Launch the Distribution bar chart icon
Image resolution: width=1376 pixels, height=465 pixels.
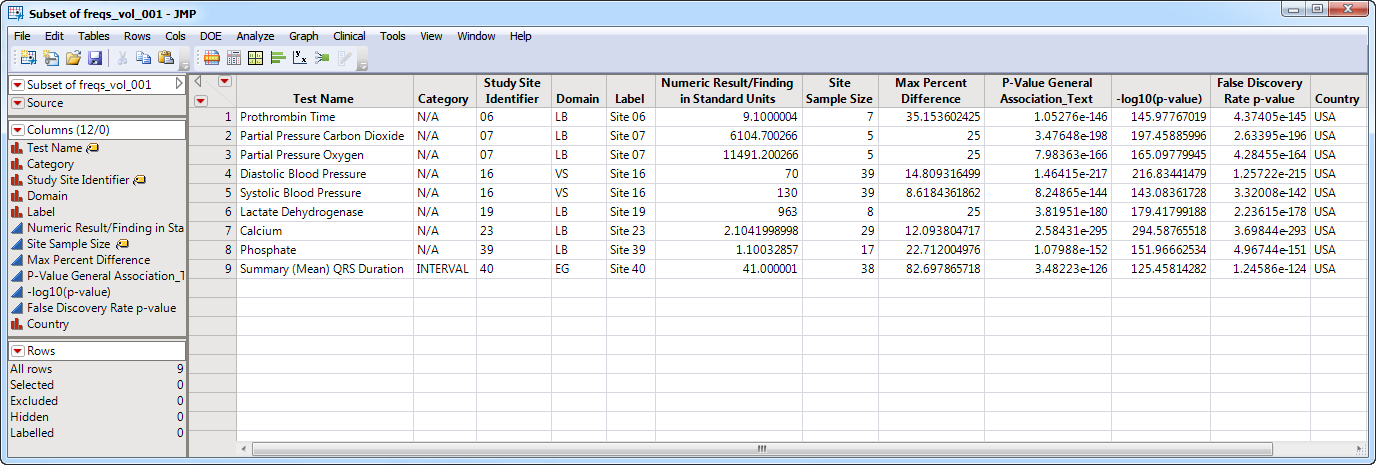tap(277, 59)
